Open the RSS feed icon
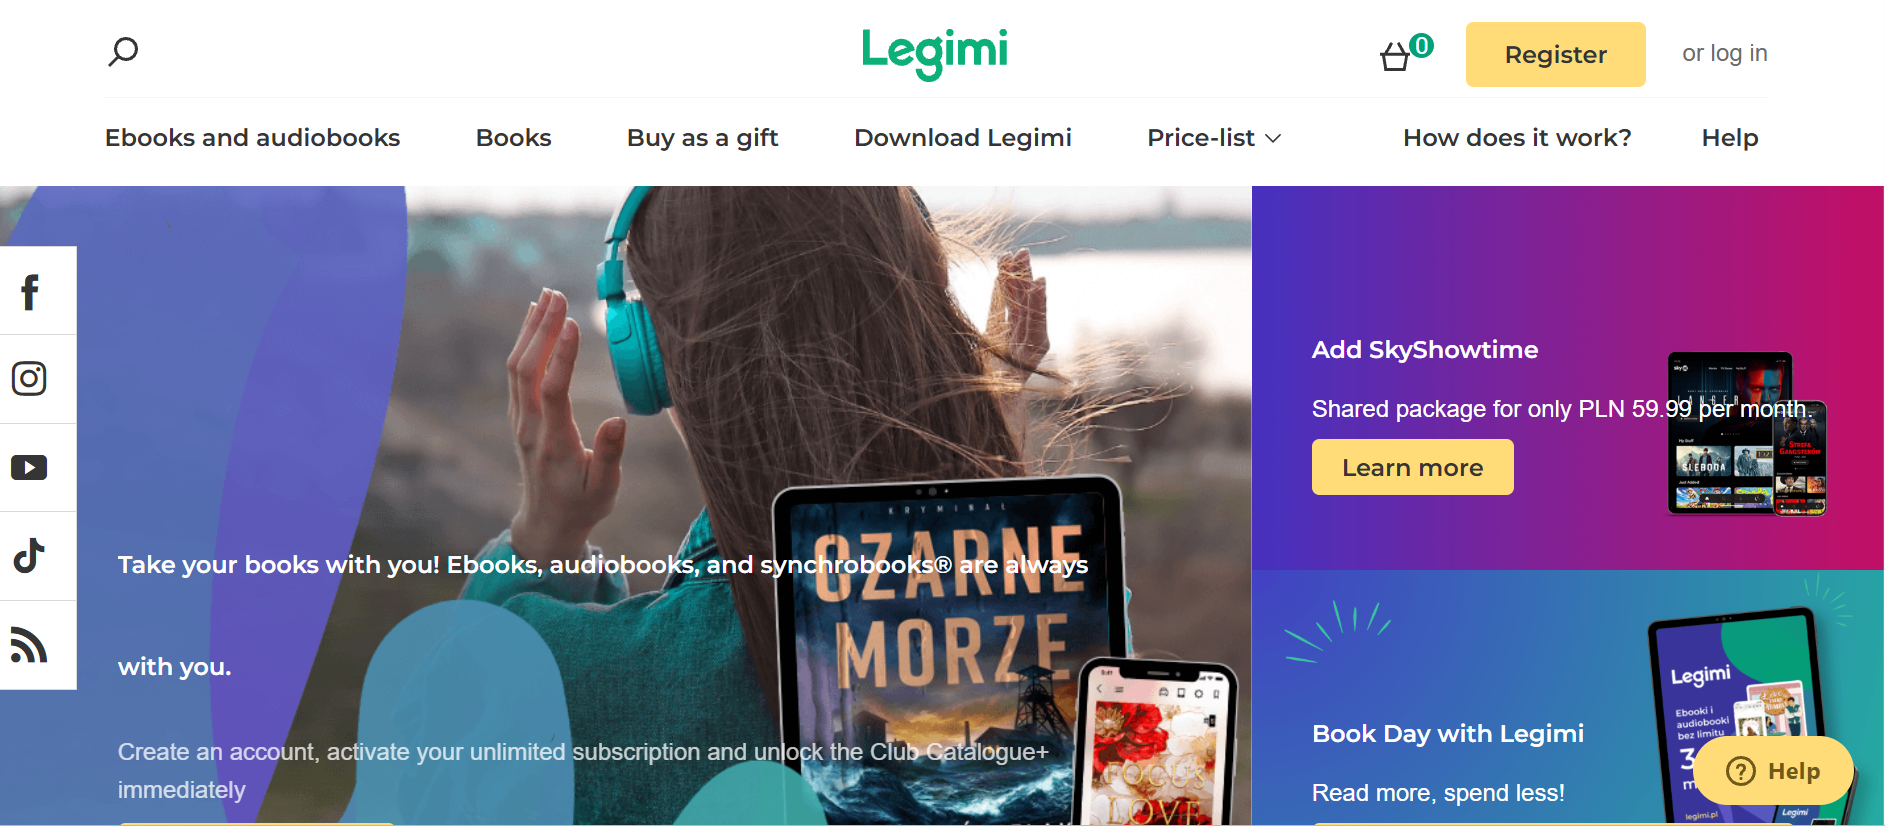This screenshot has height=826, width=1885. 29,644
